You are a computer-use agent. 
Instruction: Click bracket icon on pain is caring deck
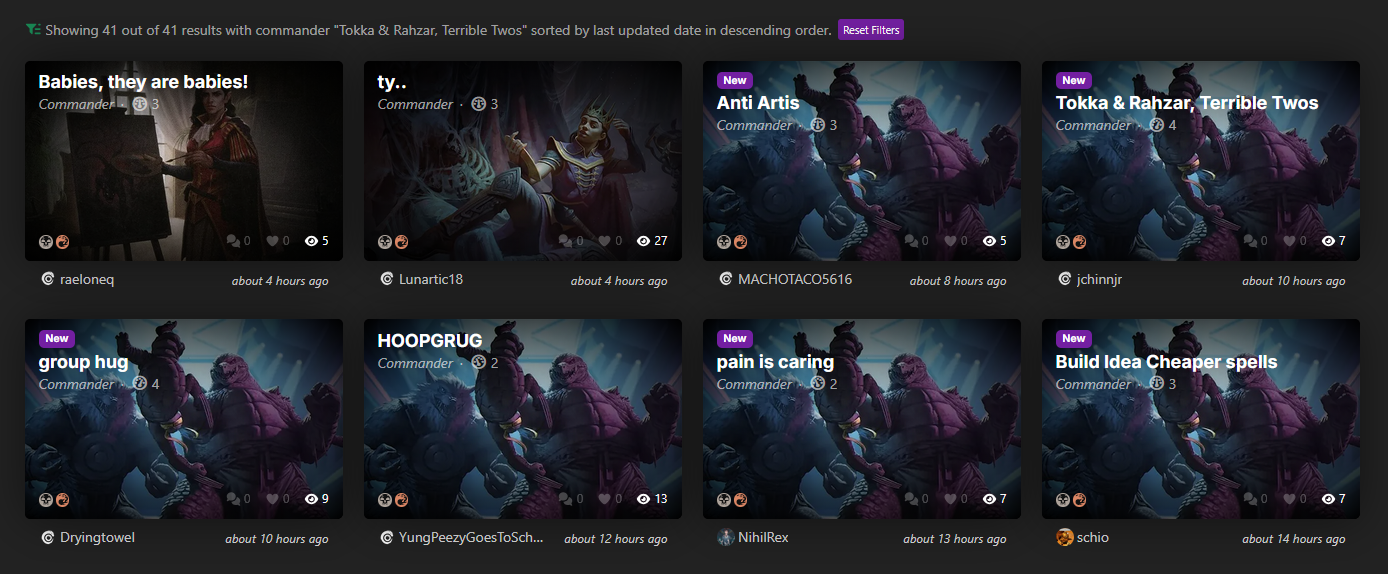pyautogui.click(x=818, y=384)
